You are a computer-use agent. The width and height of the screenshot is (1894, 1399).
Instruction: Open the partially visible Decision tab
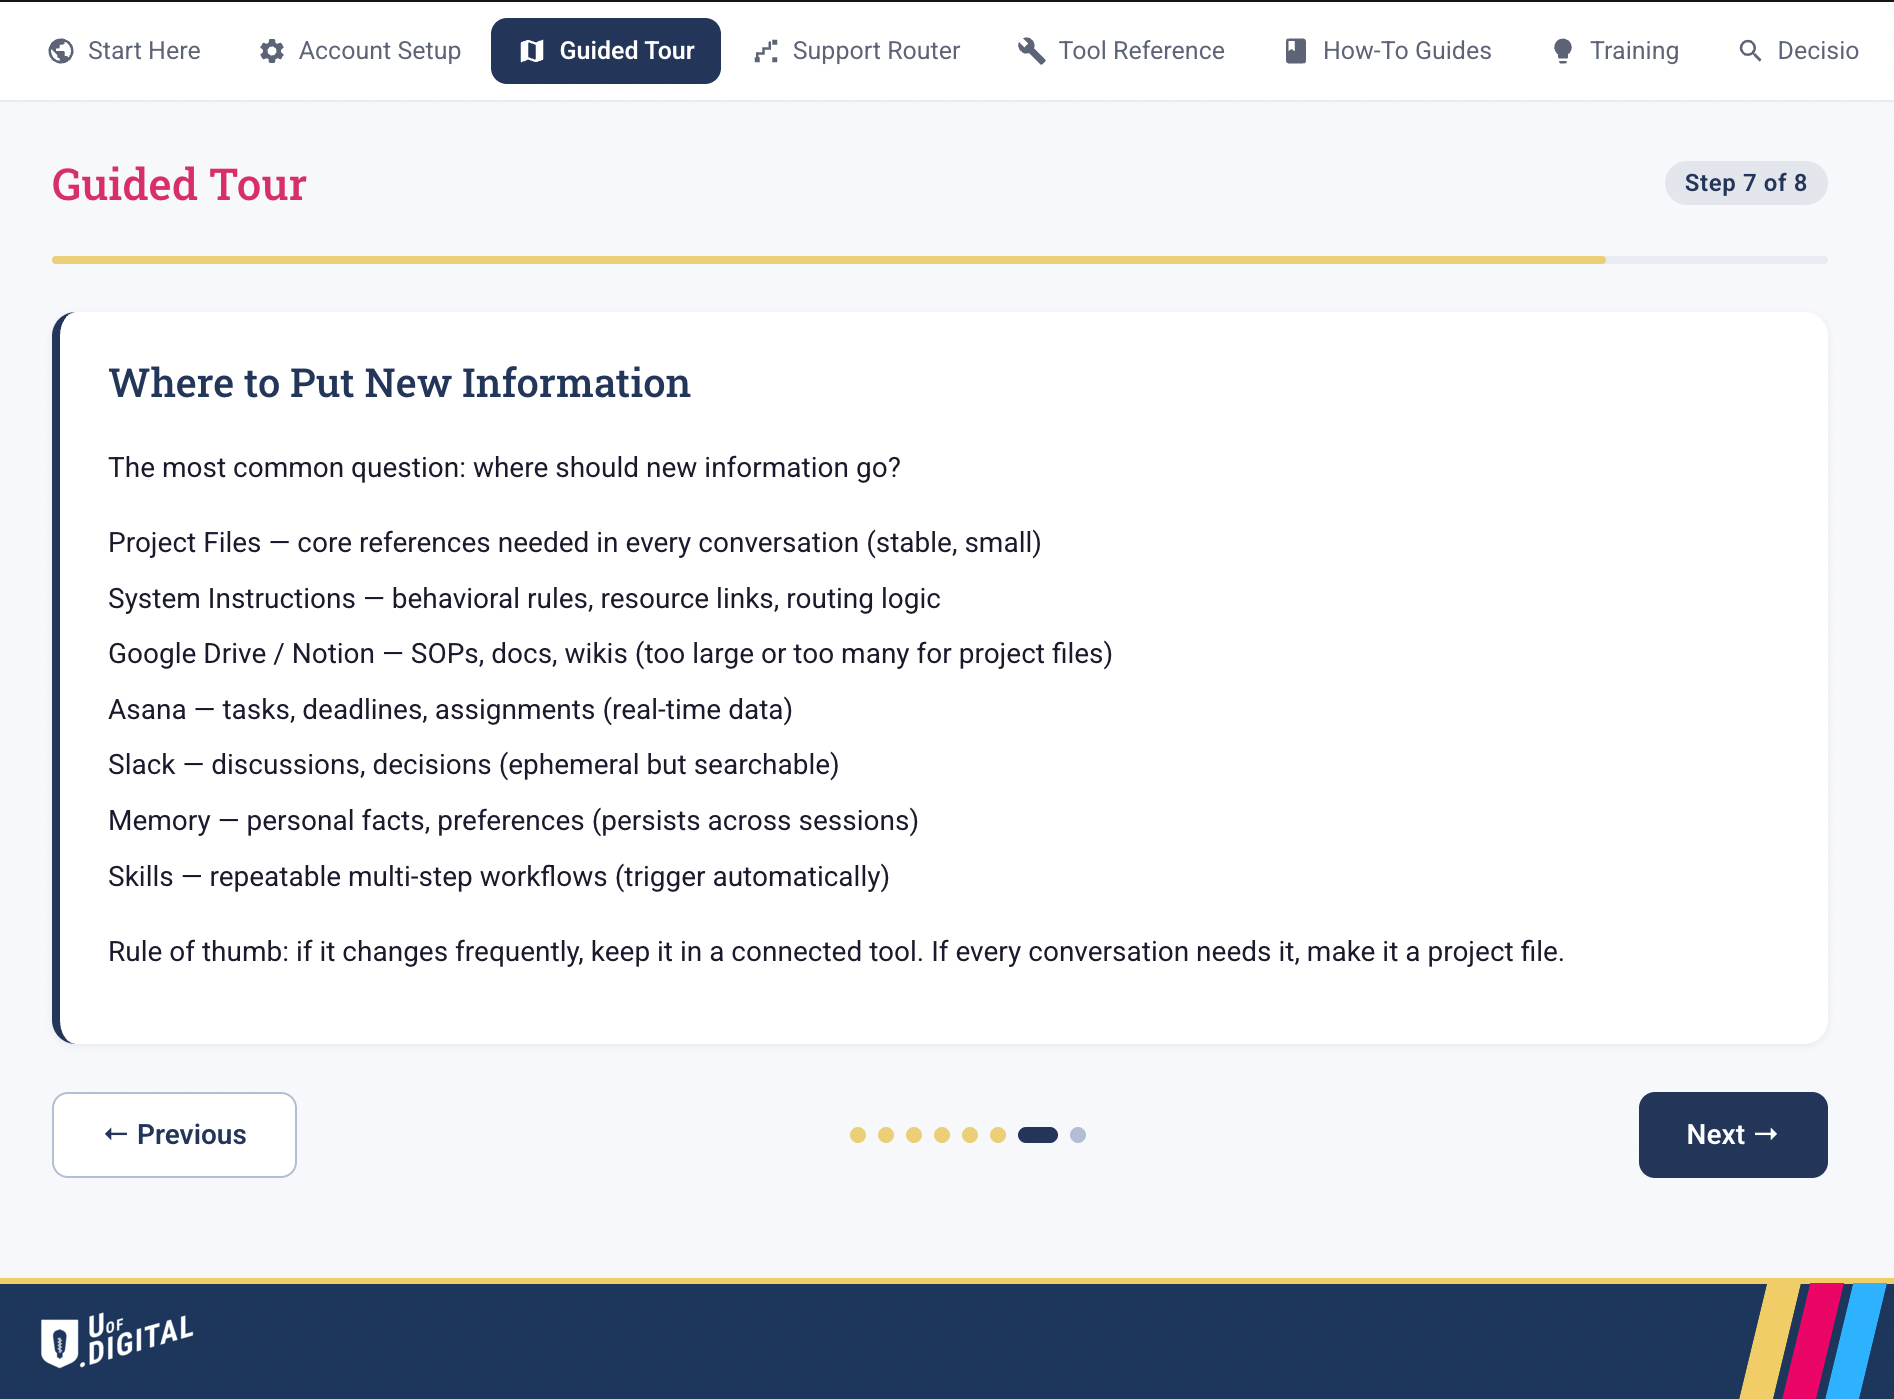click(1800, 51)
